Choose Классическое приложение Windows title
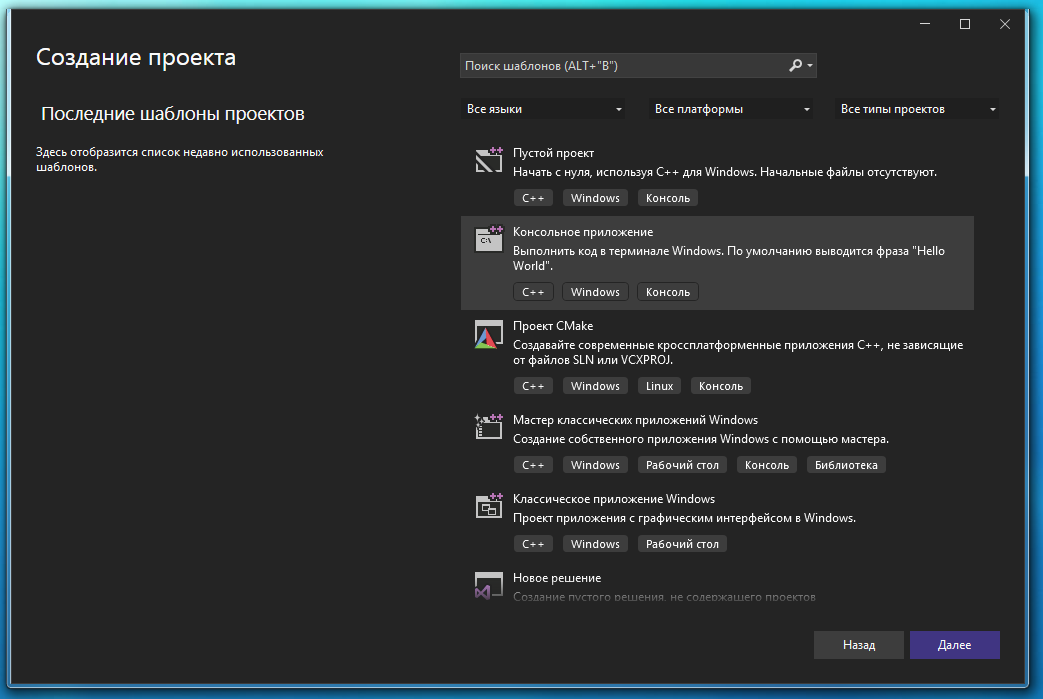This screenshot has height=699, width=1043. [614, 499]
